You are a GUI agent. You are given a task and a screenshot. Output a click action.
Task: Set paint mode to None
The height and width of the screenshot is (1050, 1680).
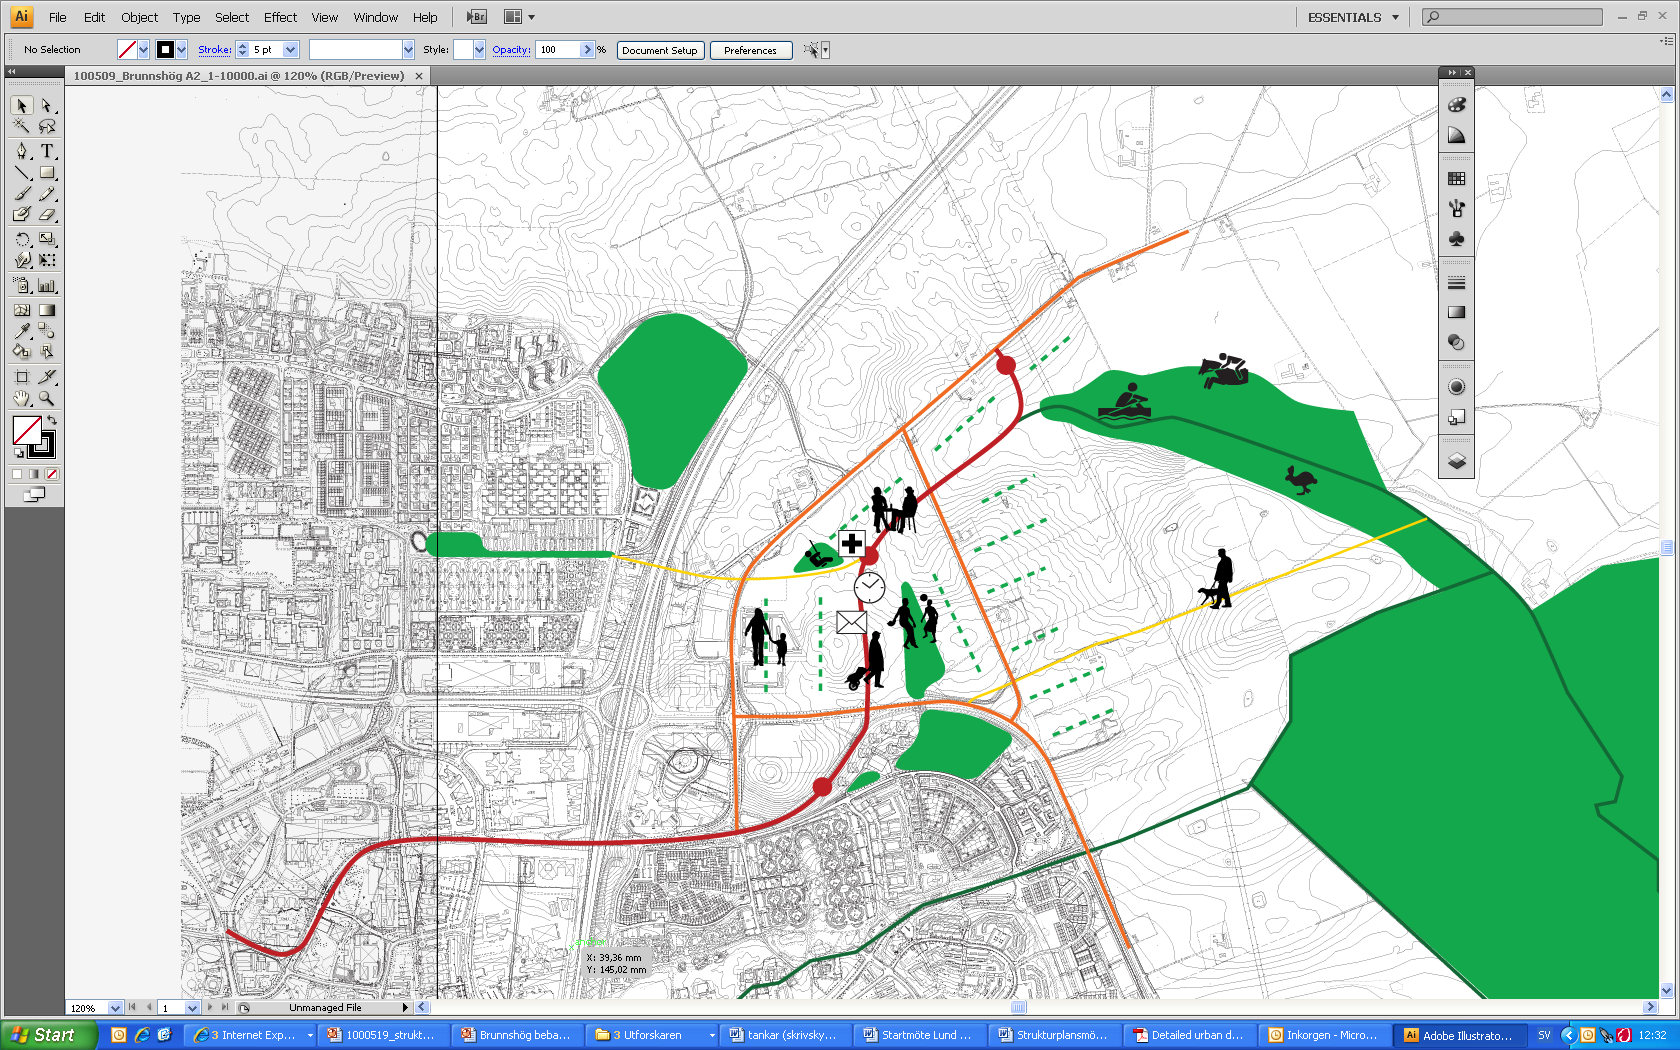[52, 474]
